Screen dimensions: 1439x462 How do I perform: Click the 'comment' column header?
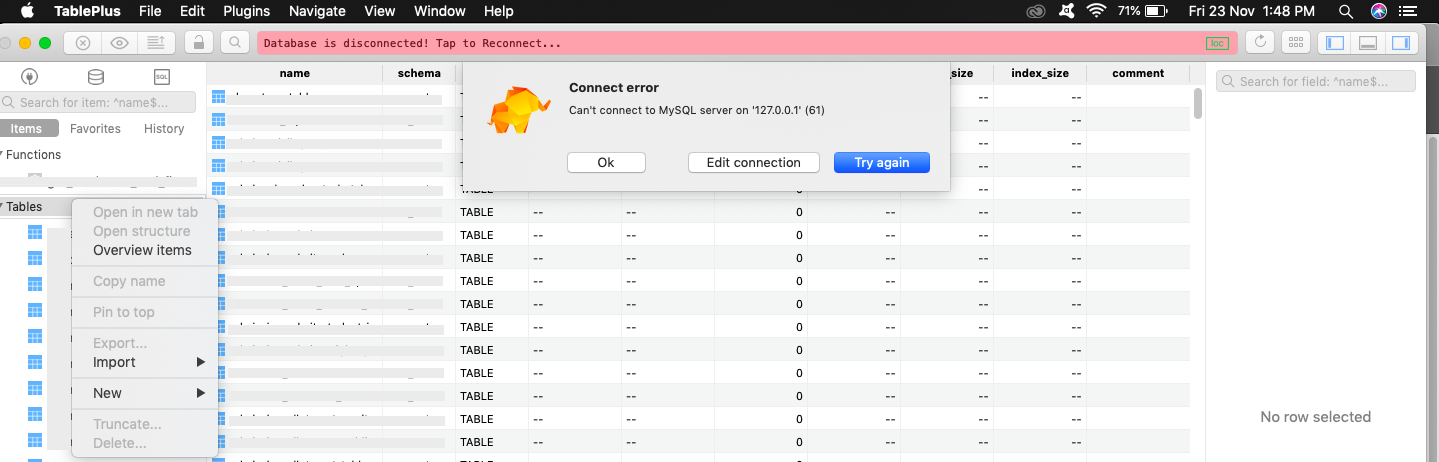pyautogui.click(x=1138, y=73)
